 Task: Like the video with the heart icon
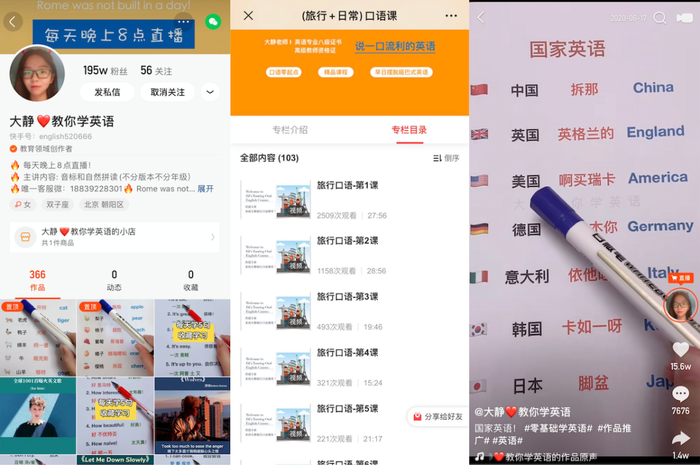point(680,349)
